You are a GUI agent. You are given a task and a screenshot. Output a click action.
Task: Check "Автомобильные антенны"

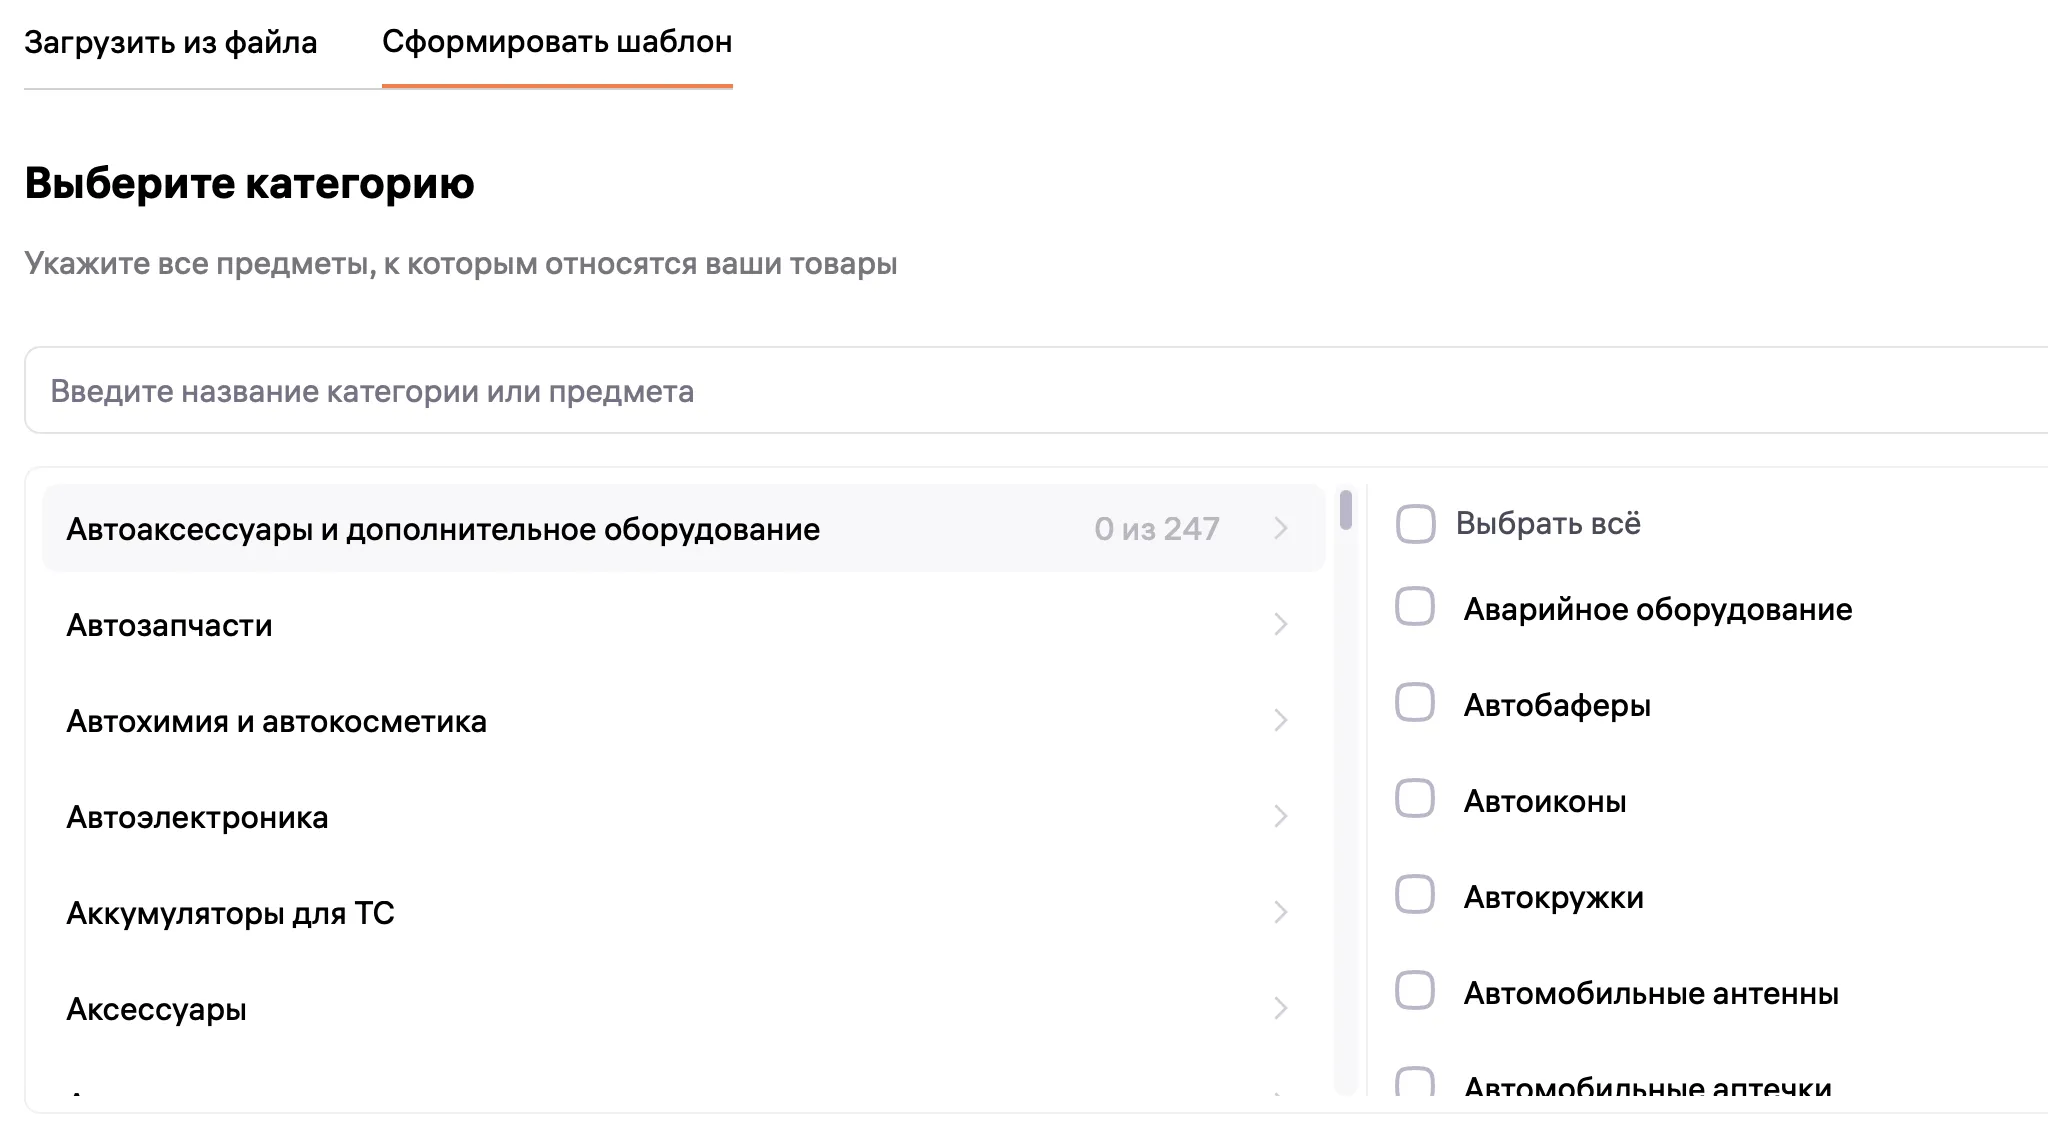click(x=1414, y=993)
